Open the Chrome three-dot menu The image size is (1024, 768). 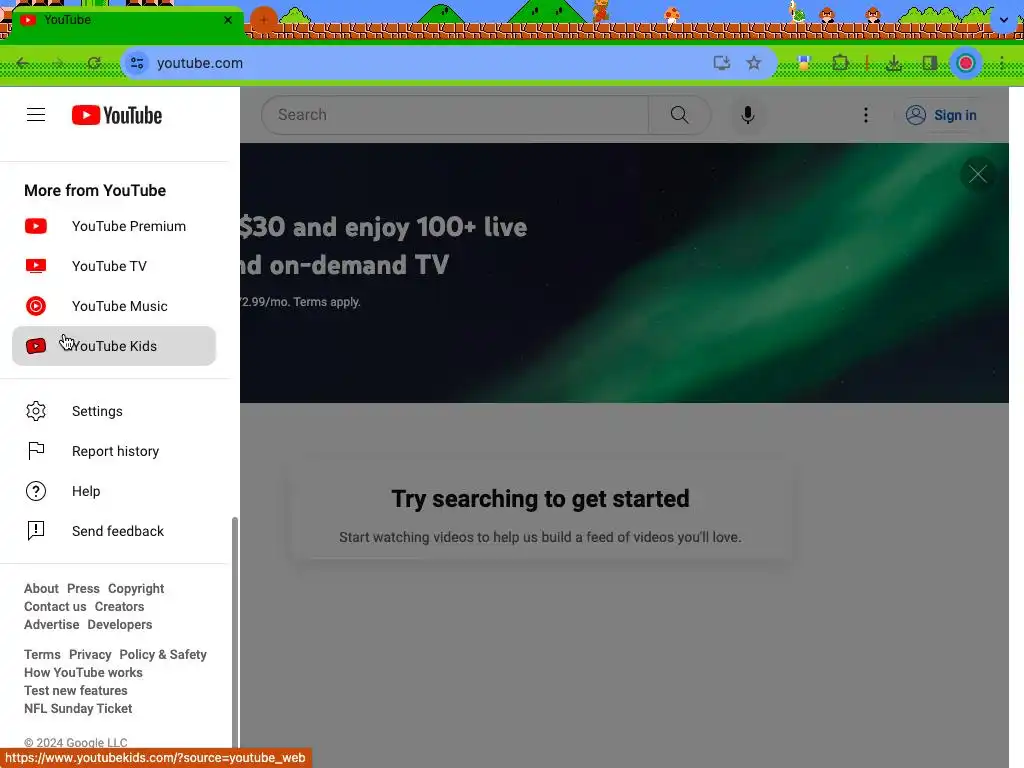[1002, 63]
